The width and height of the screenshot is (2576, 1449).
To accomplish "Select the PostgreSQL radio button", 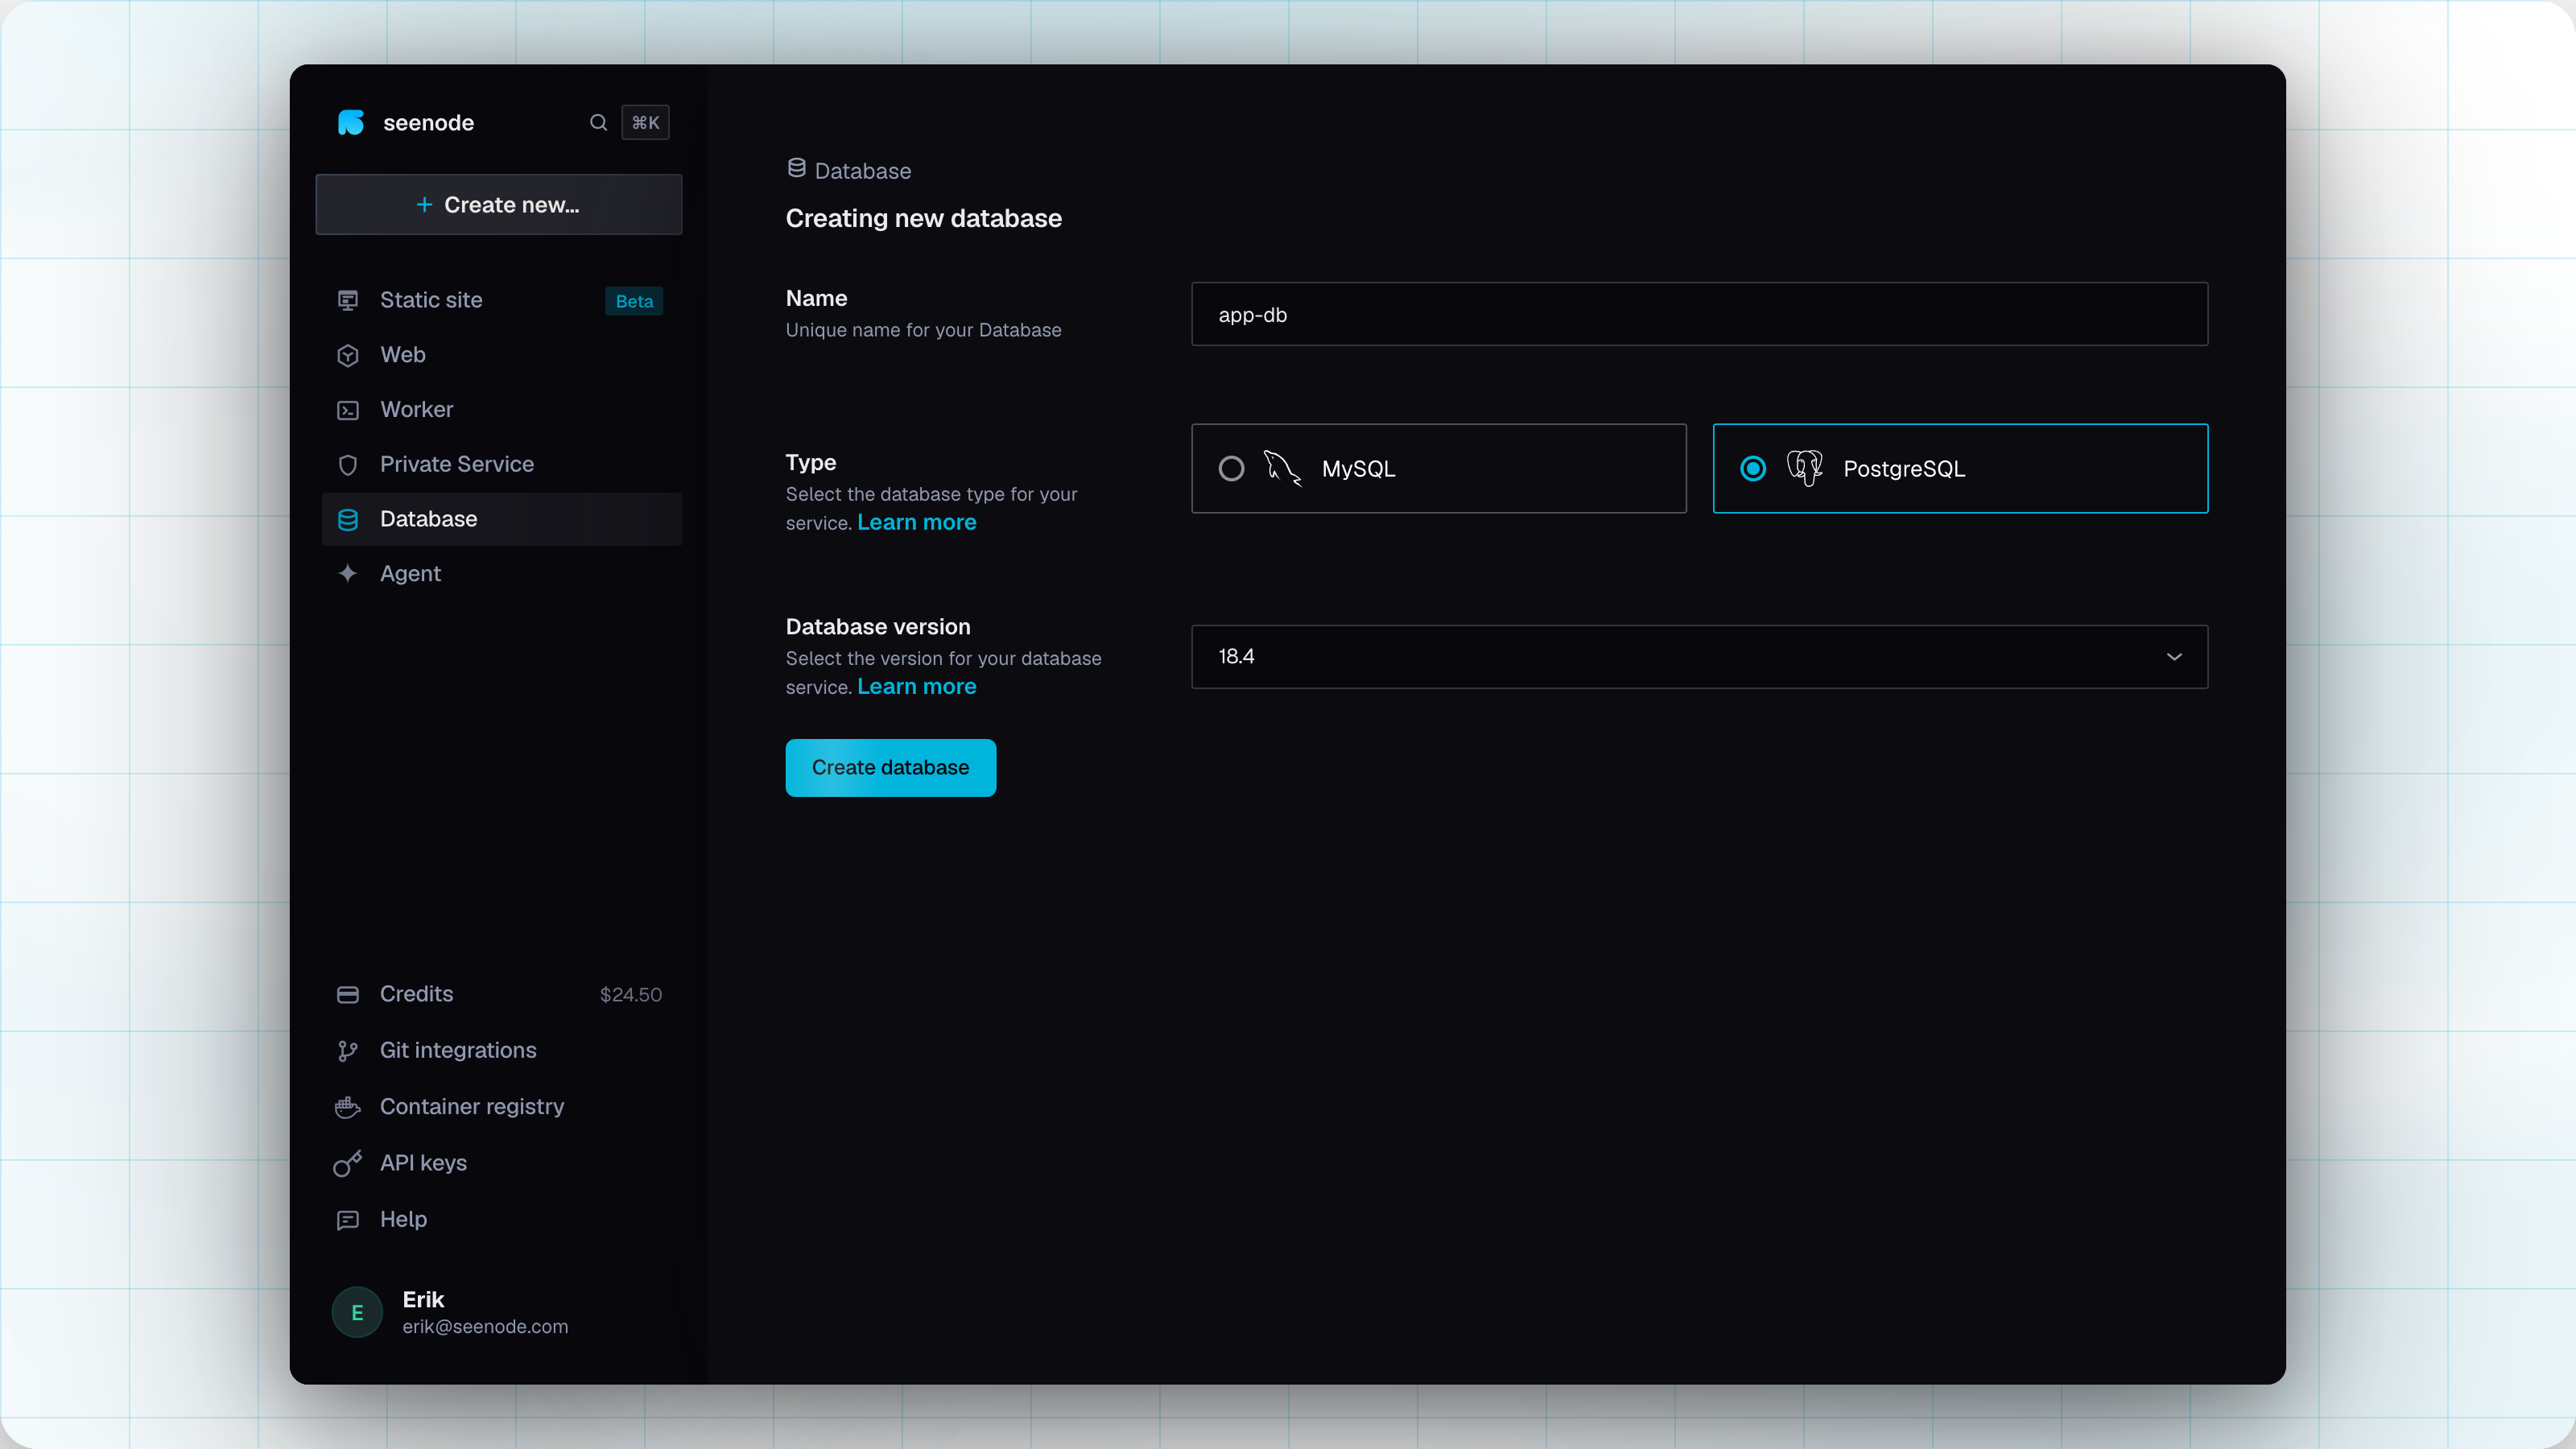I will coord(1753,468).
